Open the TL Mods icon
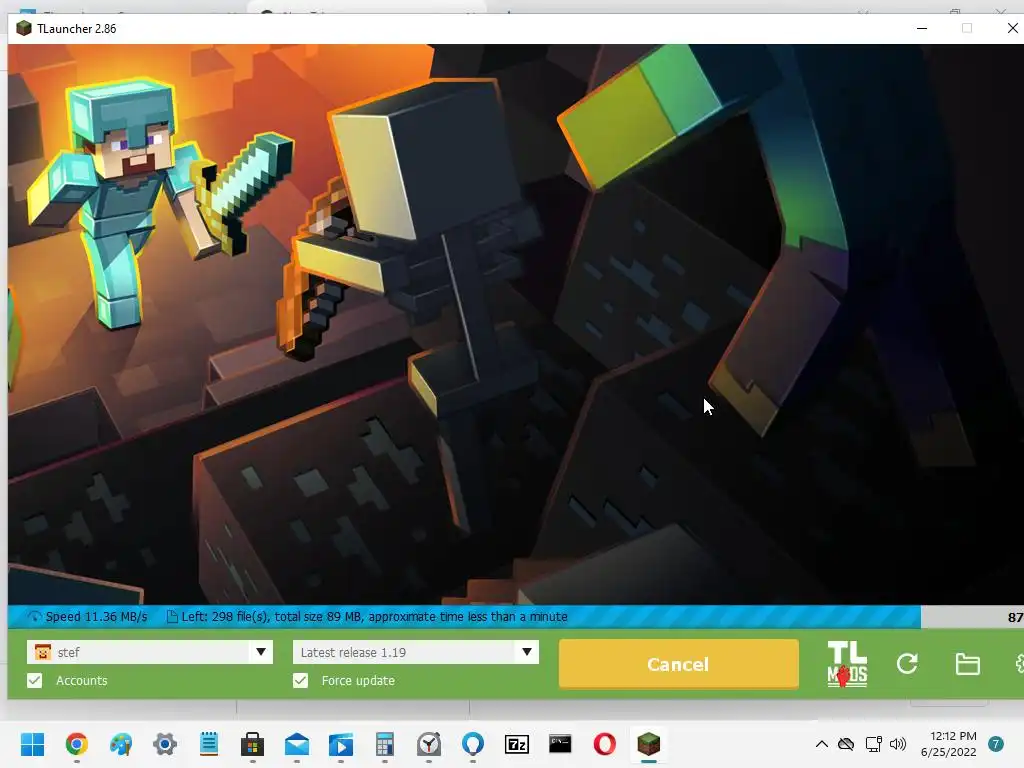 tap(847, 664)
